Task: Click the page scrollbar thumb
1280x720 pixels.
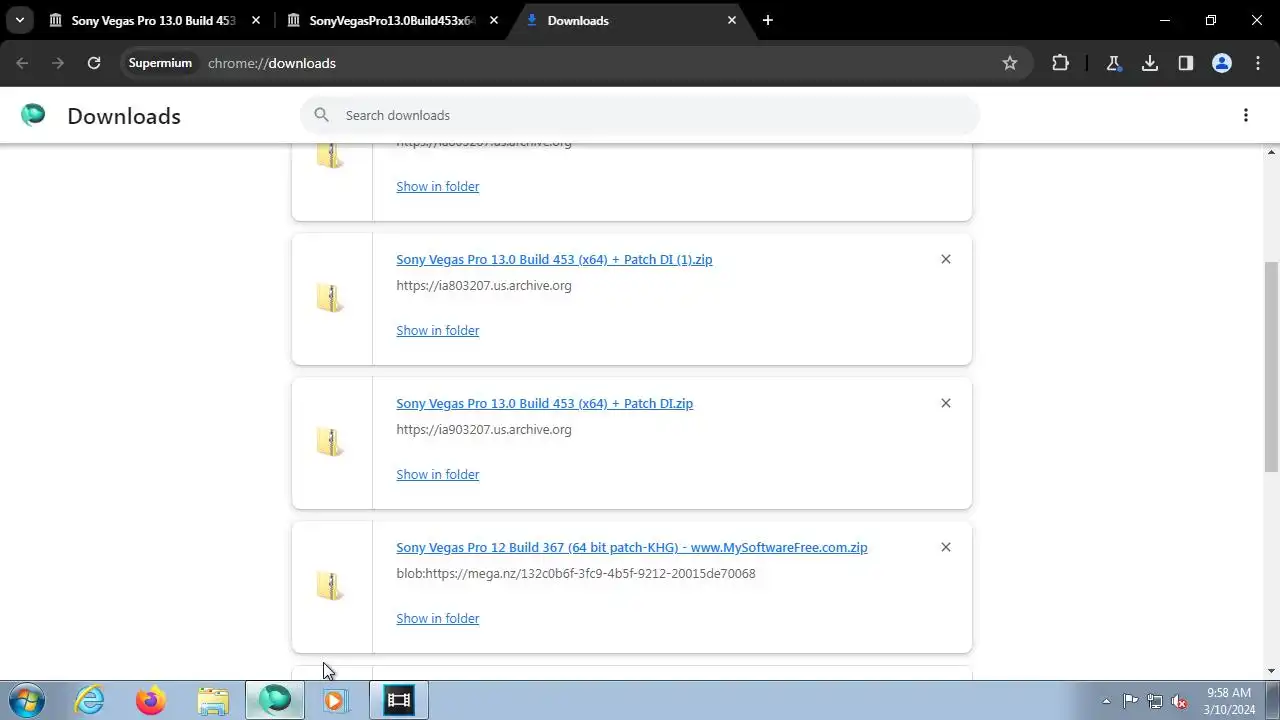Action: coord(1272,366)
